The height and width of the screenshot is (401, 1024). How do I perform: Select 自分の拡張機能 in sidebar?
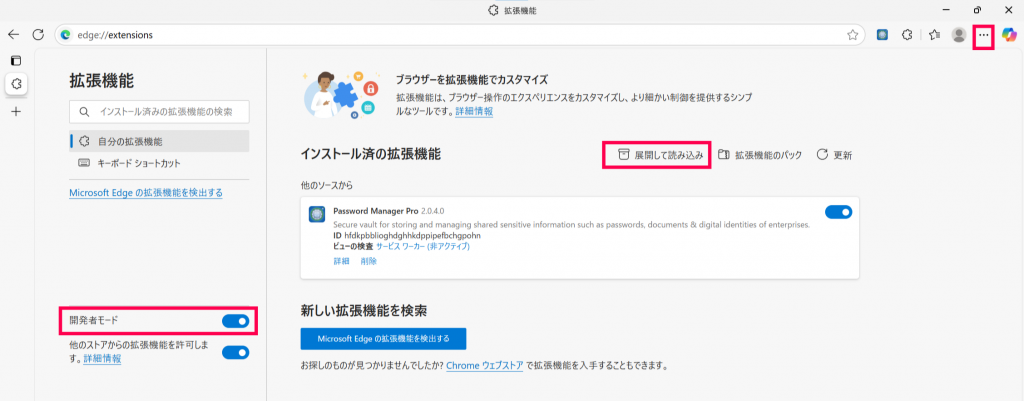pos(159,141)
